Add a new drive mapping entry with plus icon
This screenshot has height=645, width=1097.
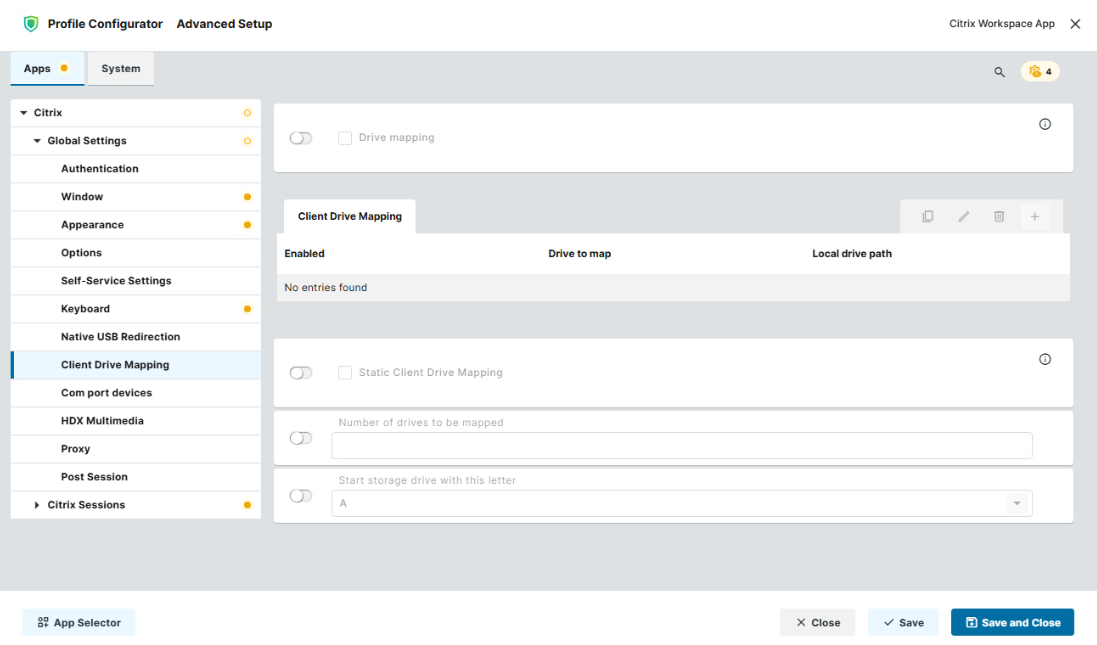(1035, 217)
